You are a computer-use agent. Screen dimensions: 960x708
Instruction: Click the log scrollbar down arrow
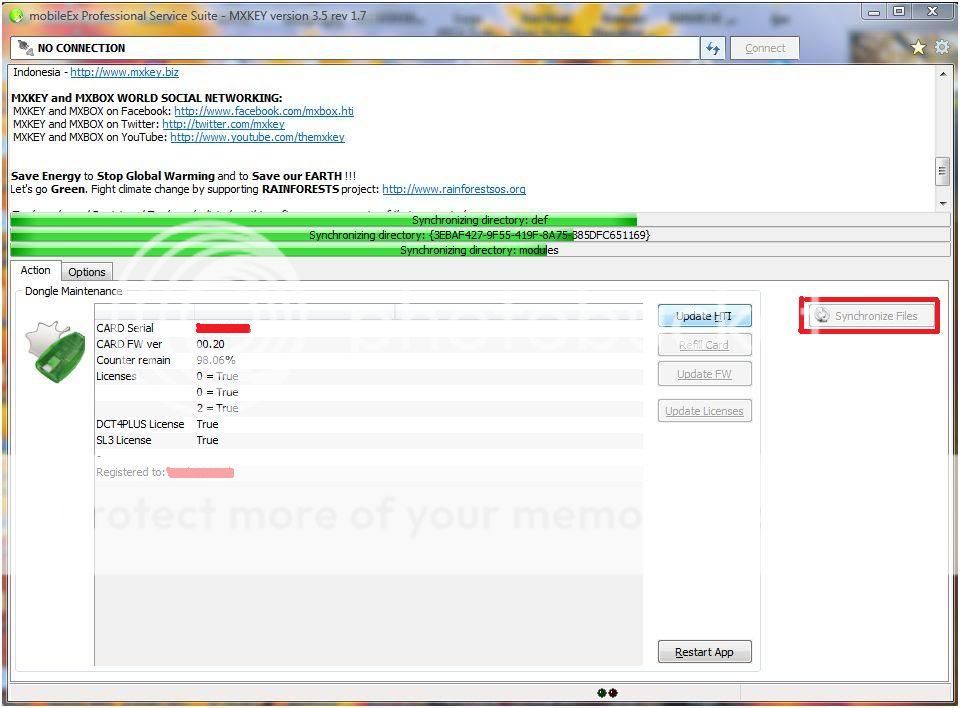(943, 203)
